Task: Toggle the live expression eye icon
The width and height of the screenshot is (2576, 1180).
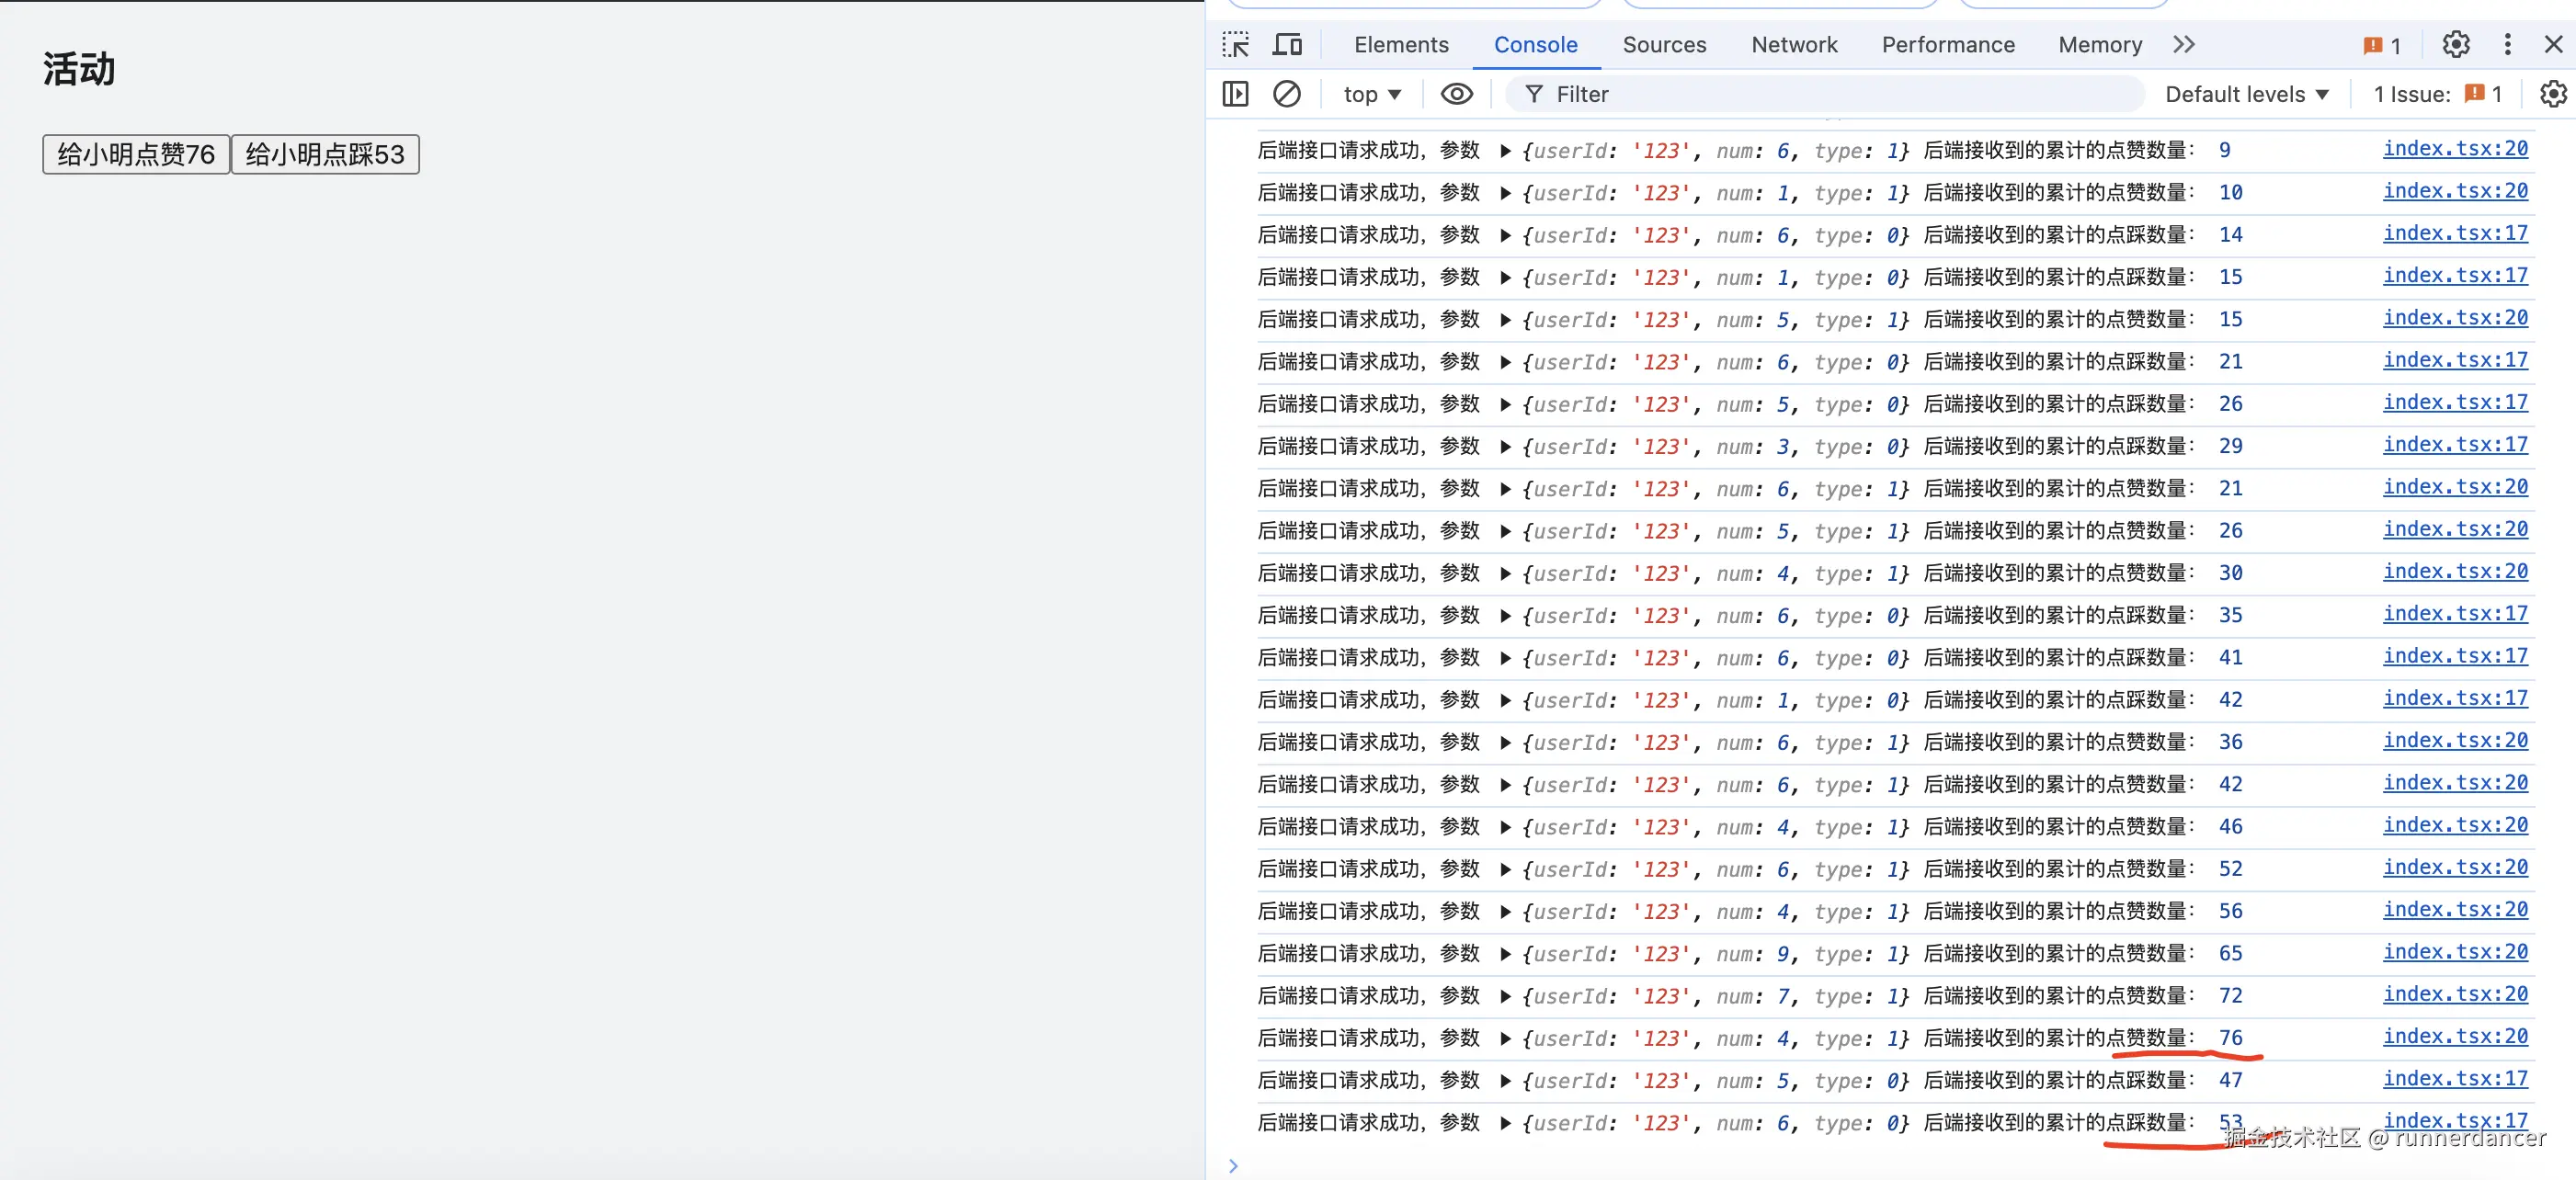Action: point(1456,94)
